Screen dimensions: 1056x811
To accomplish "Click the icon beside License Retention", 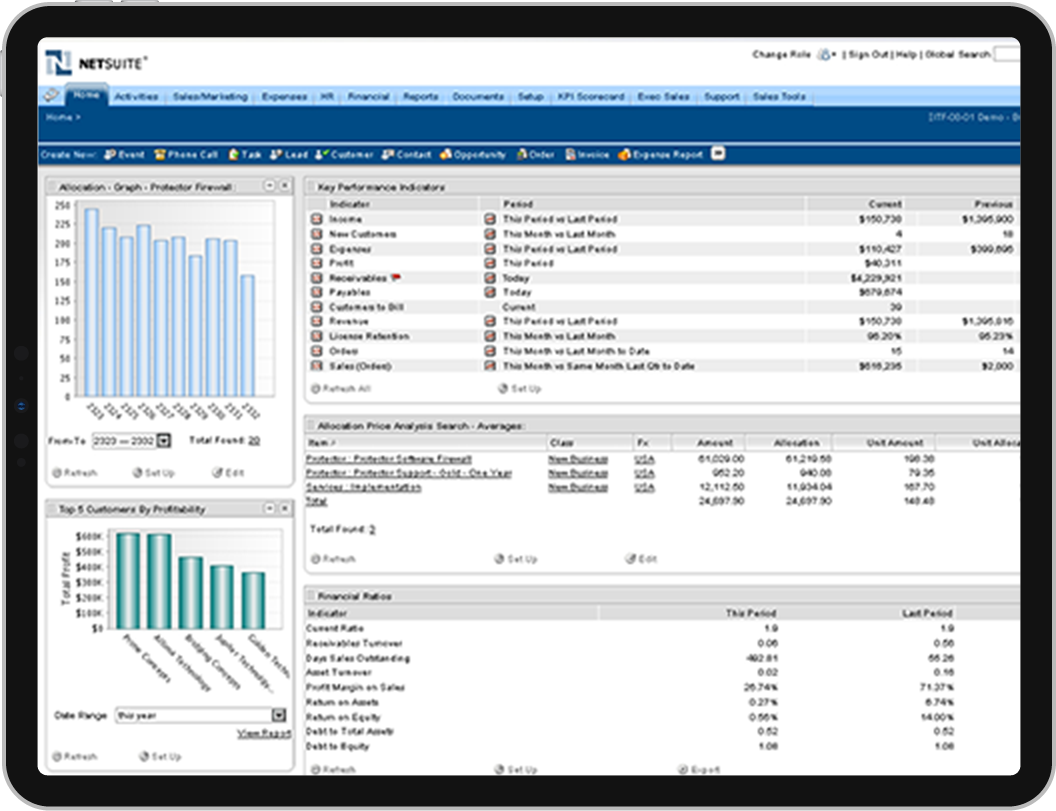I will tap(317, 336).
